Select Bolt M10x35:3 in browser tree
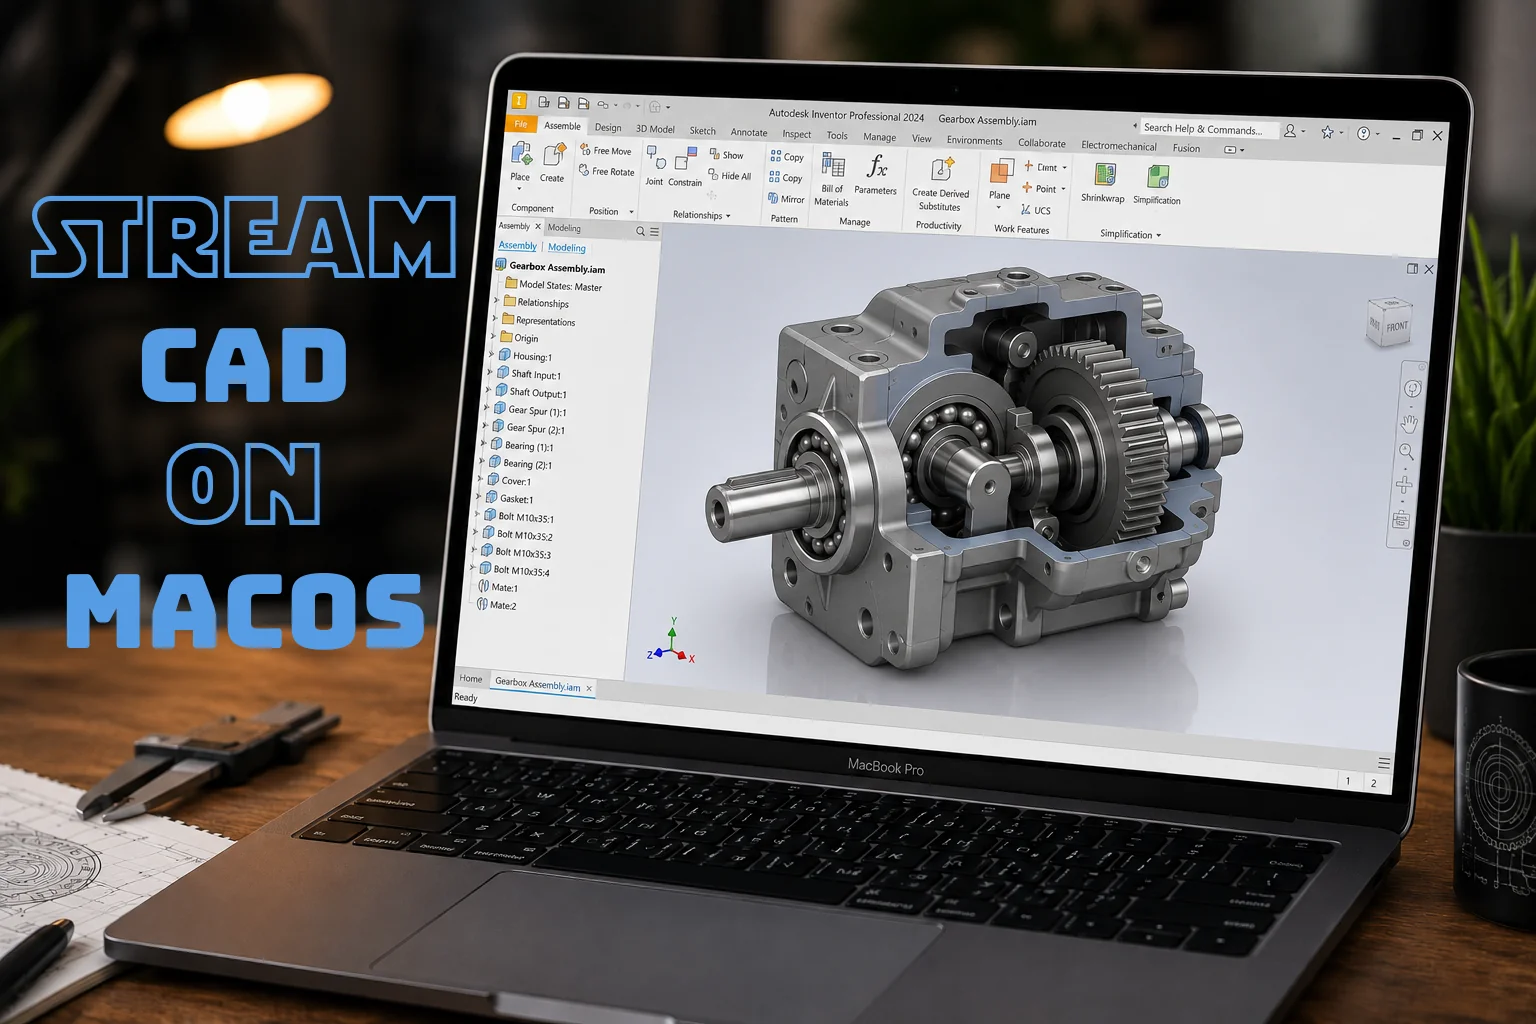 click(516, 552)
